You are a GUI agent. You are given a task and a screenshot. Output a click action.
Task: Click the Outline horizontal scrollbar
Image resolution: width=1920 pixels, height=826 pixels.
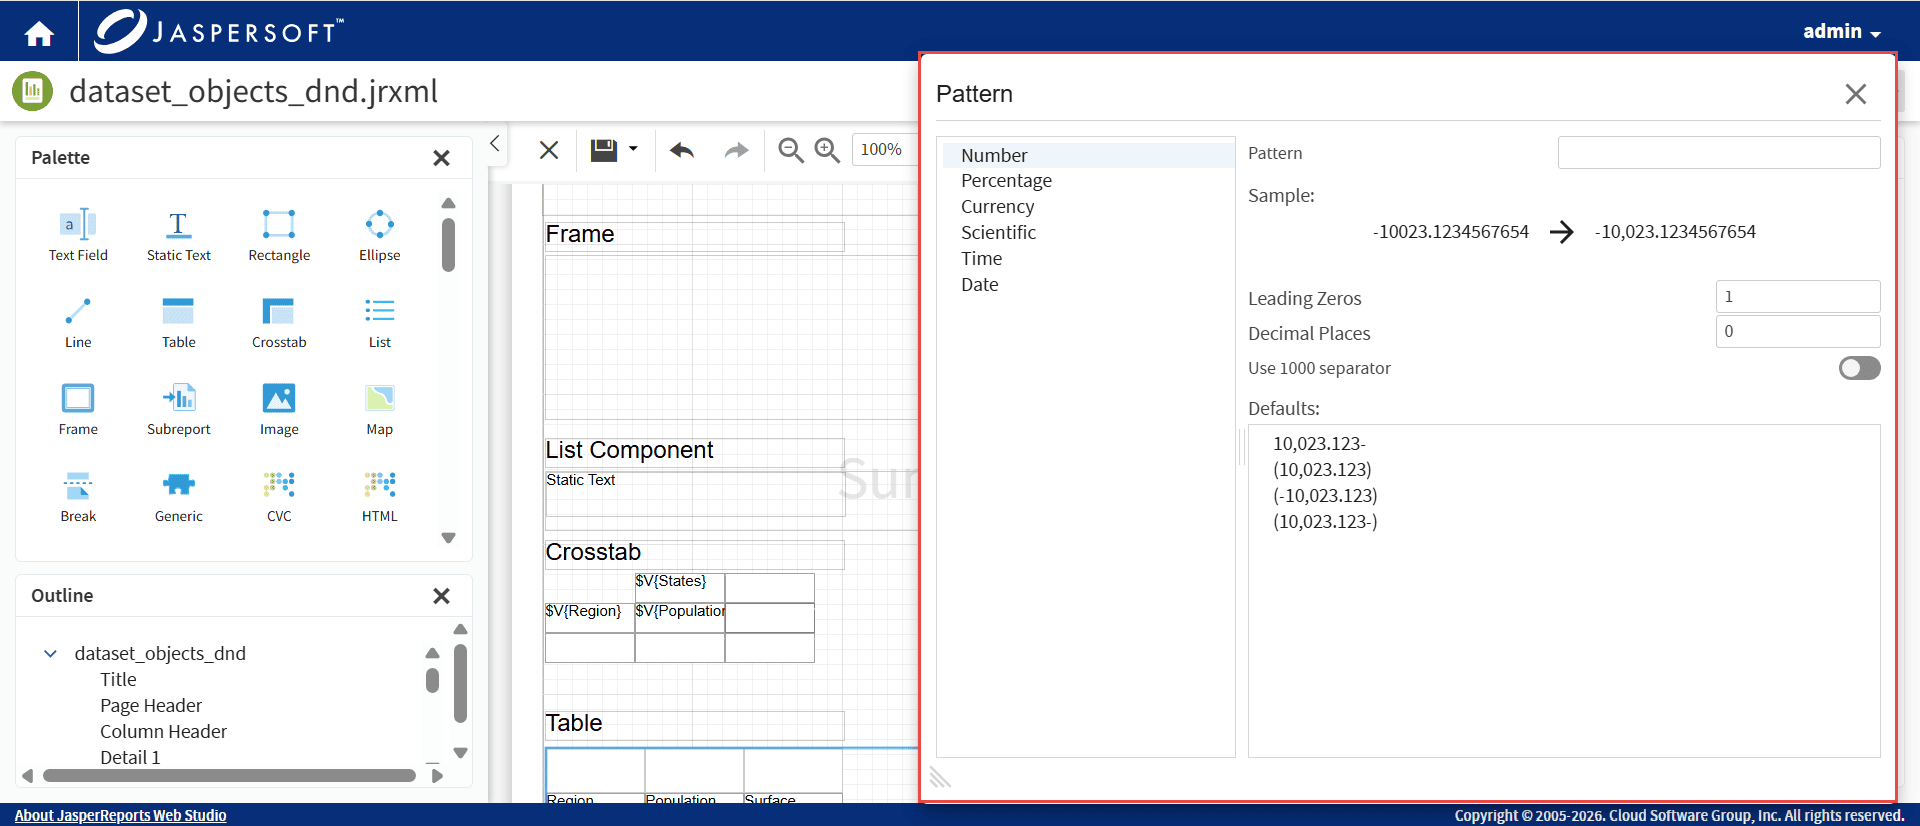click(229, 775)
